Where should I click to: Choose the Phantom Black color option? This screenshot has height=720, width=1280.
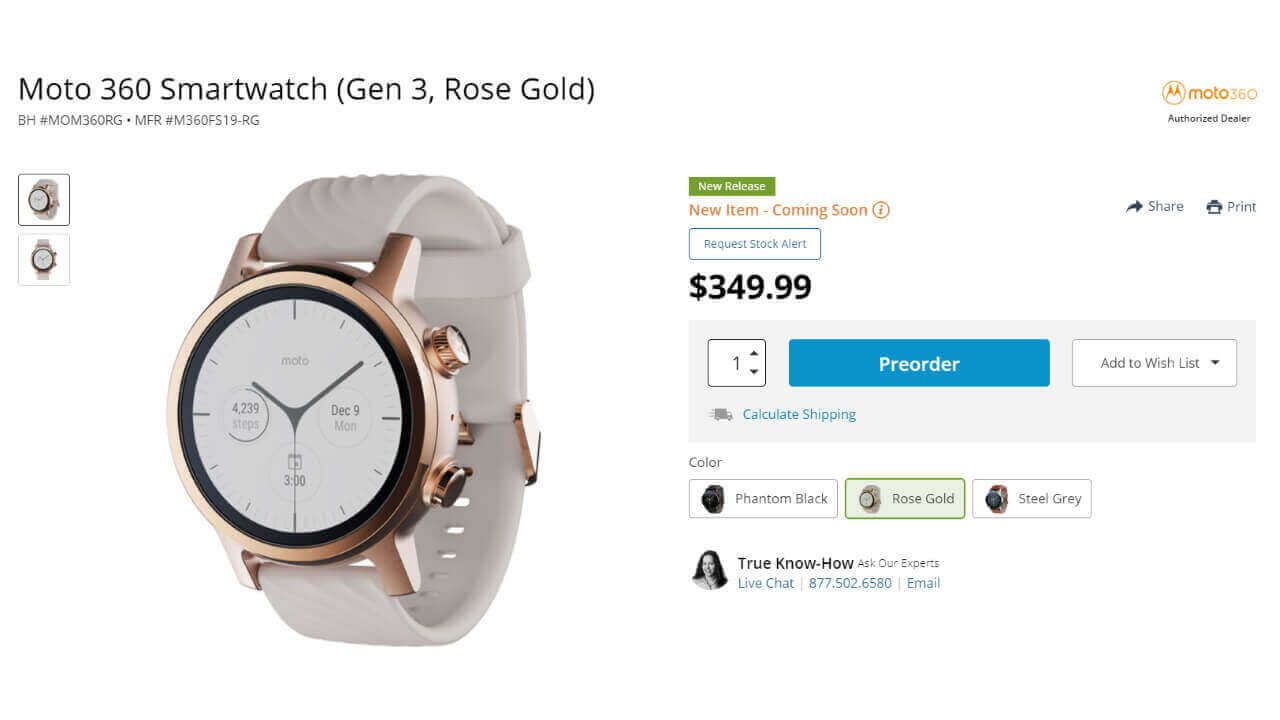point(763,498)
